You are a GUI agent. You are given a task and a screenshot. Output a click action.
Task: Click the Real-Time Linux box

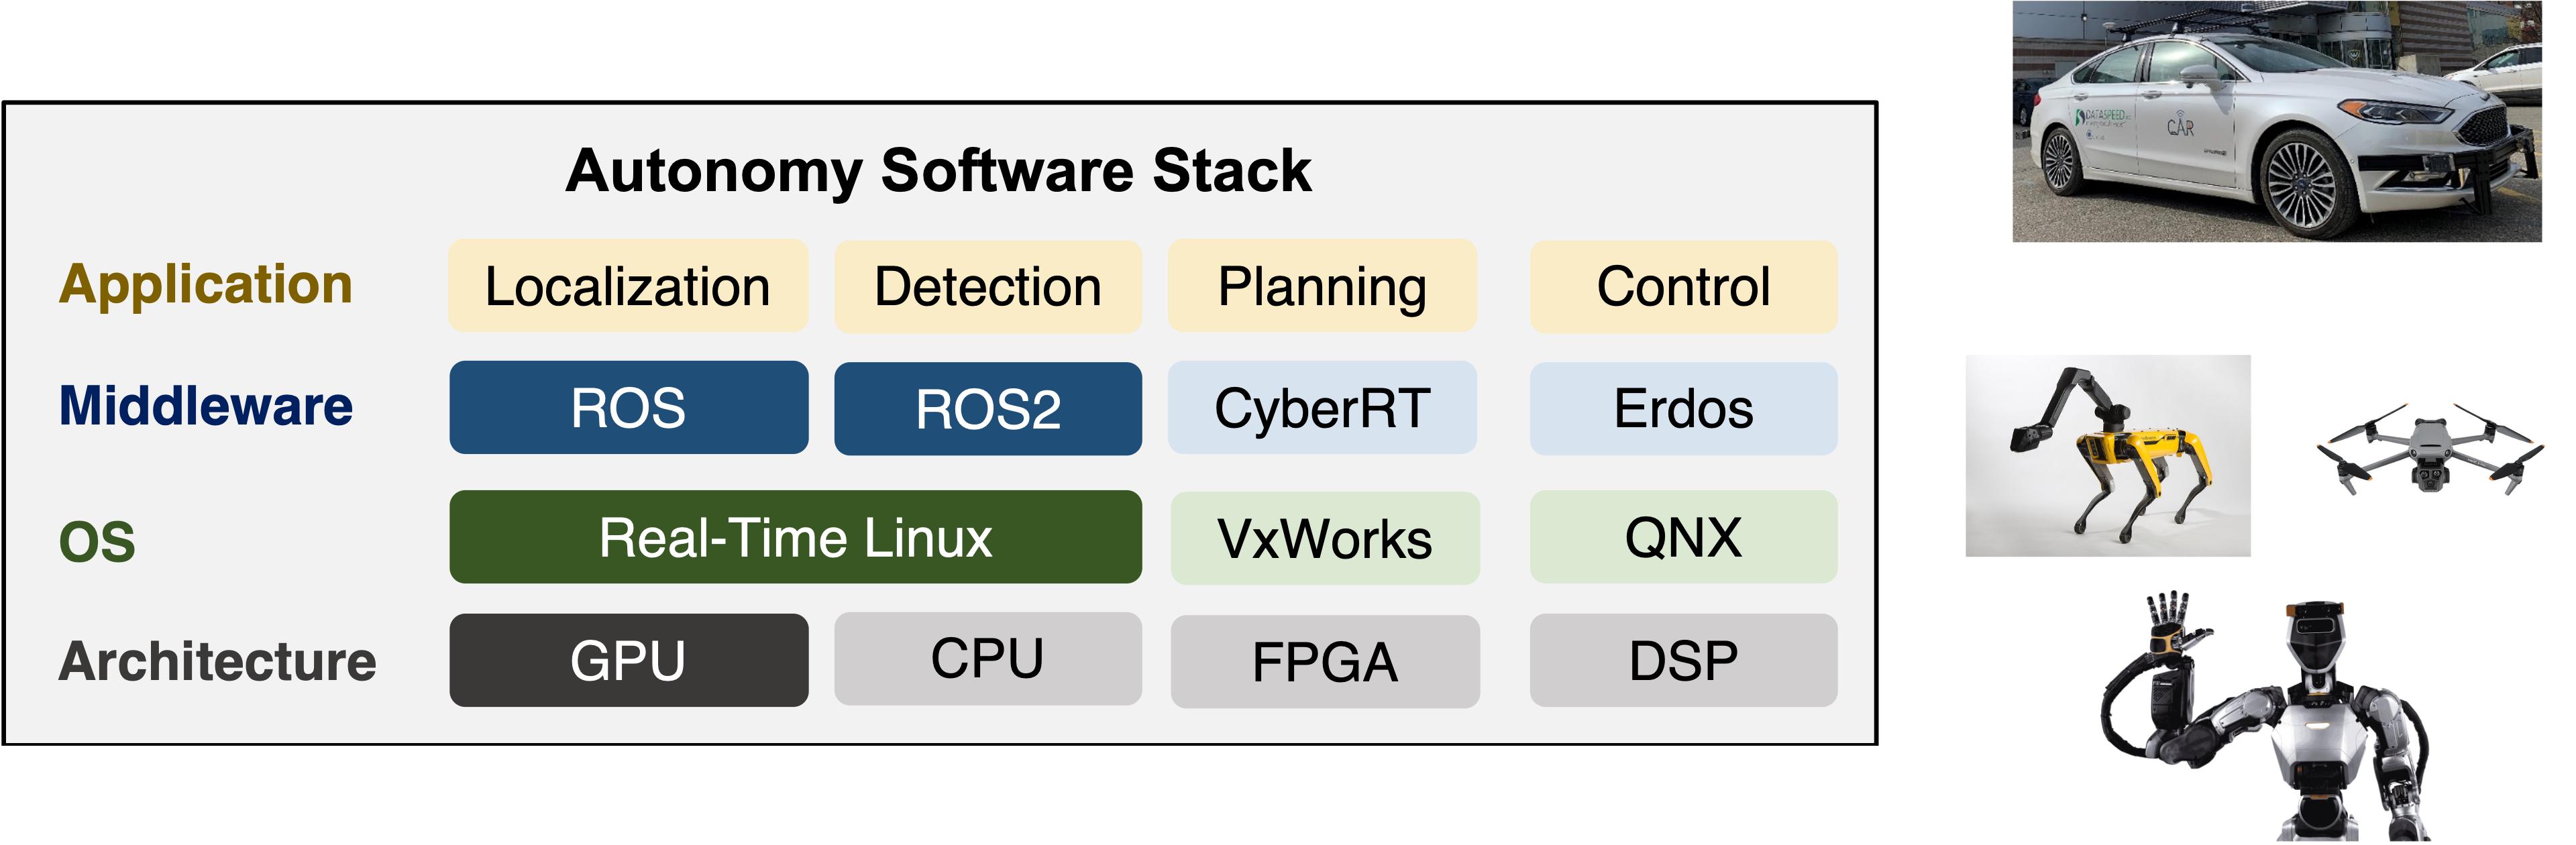click(x=795, y=537)
